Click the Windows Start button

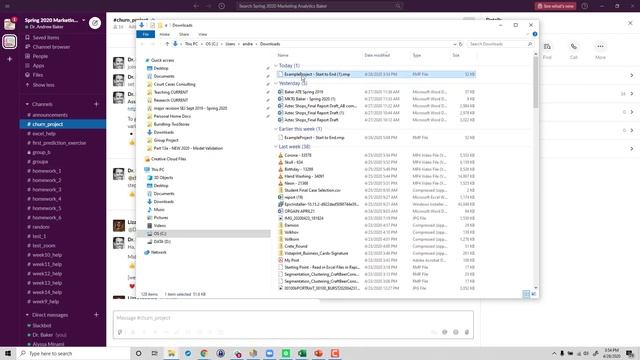click(8, 353)
